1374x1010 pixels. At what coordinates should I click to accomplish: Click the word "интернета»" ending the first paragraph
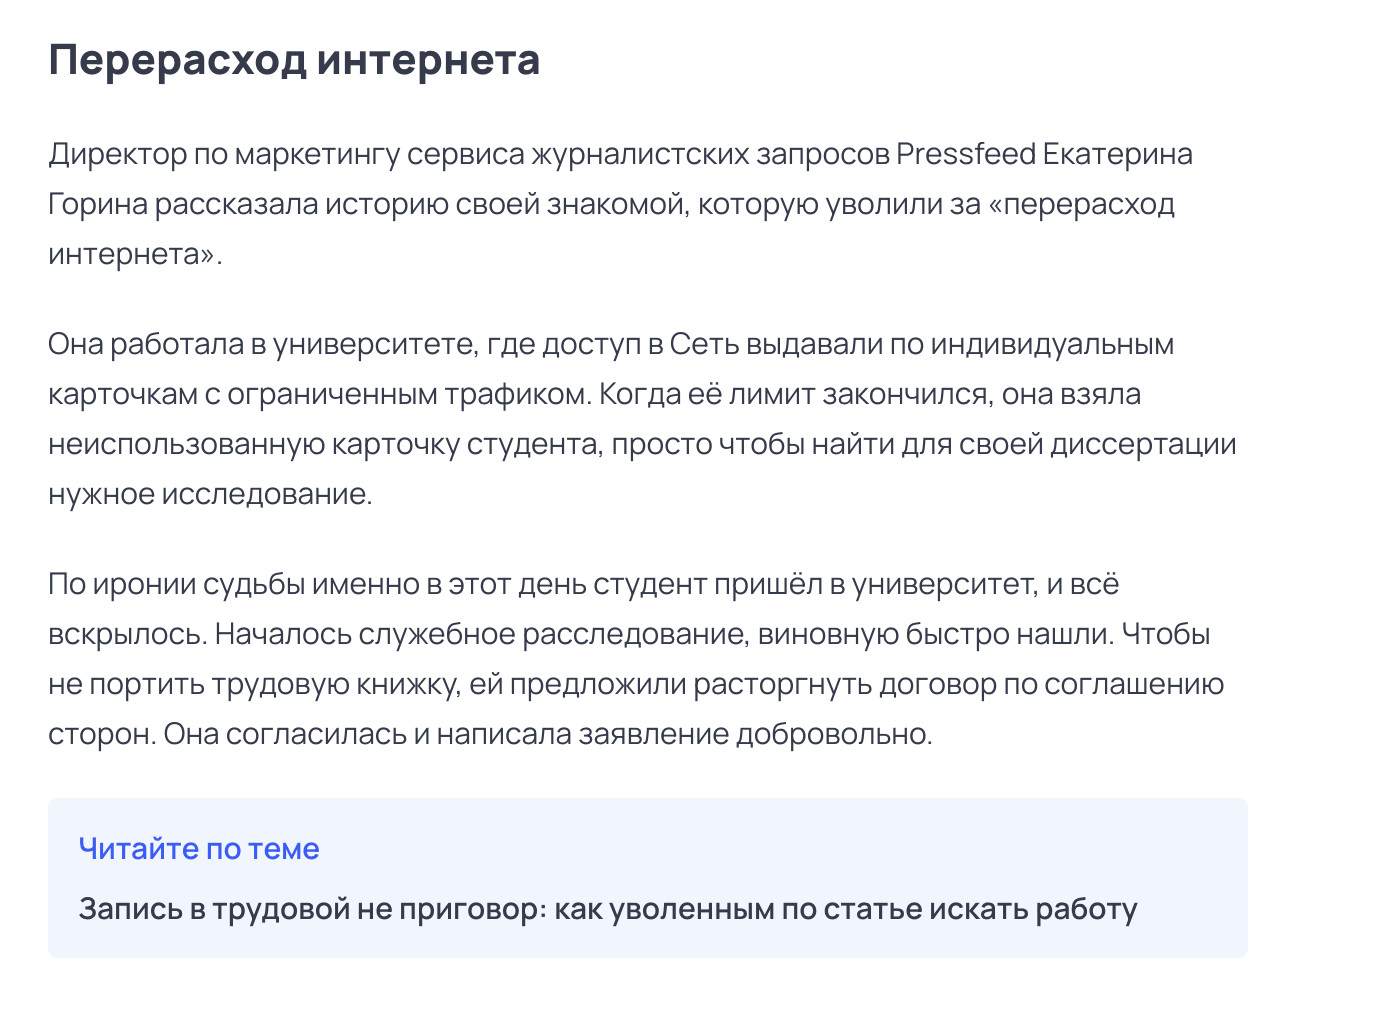(134, 254)
